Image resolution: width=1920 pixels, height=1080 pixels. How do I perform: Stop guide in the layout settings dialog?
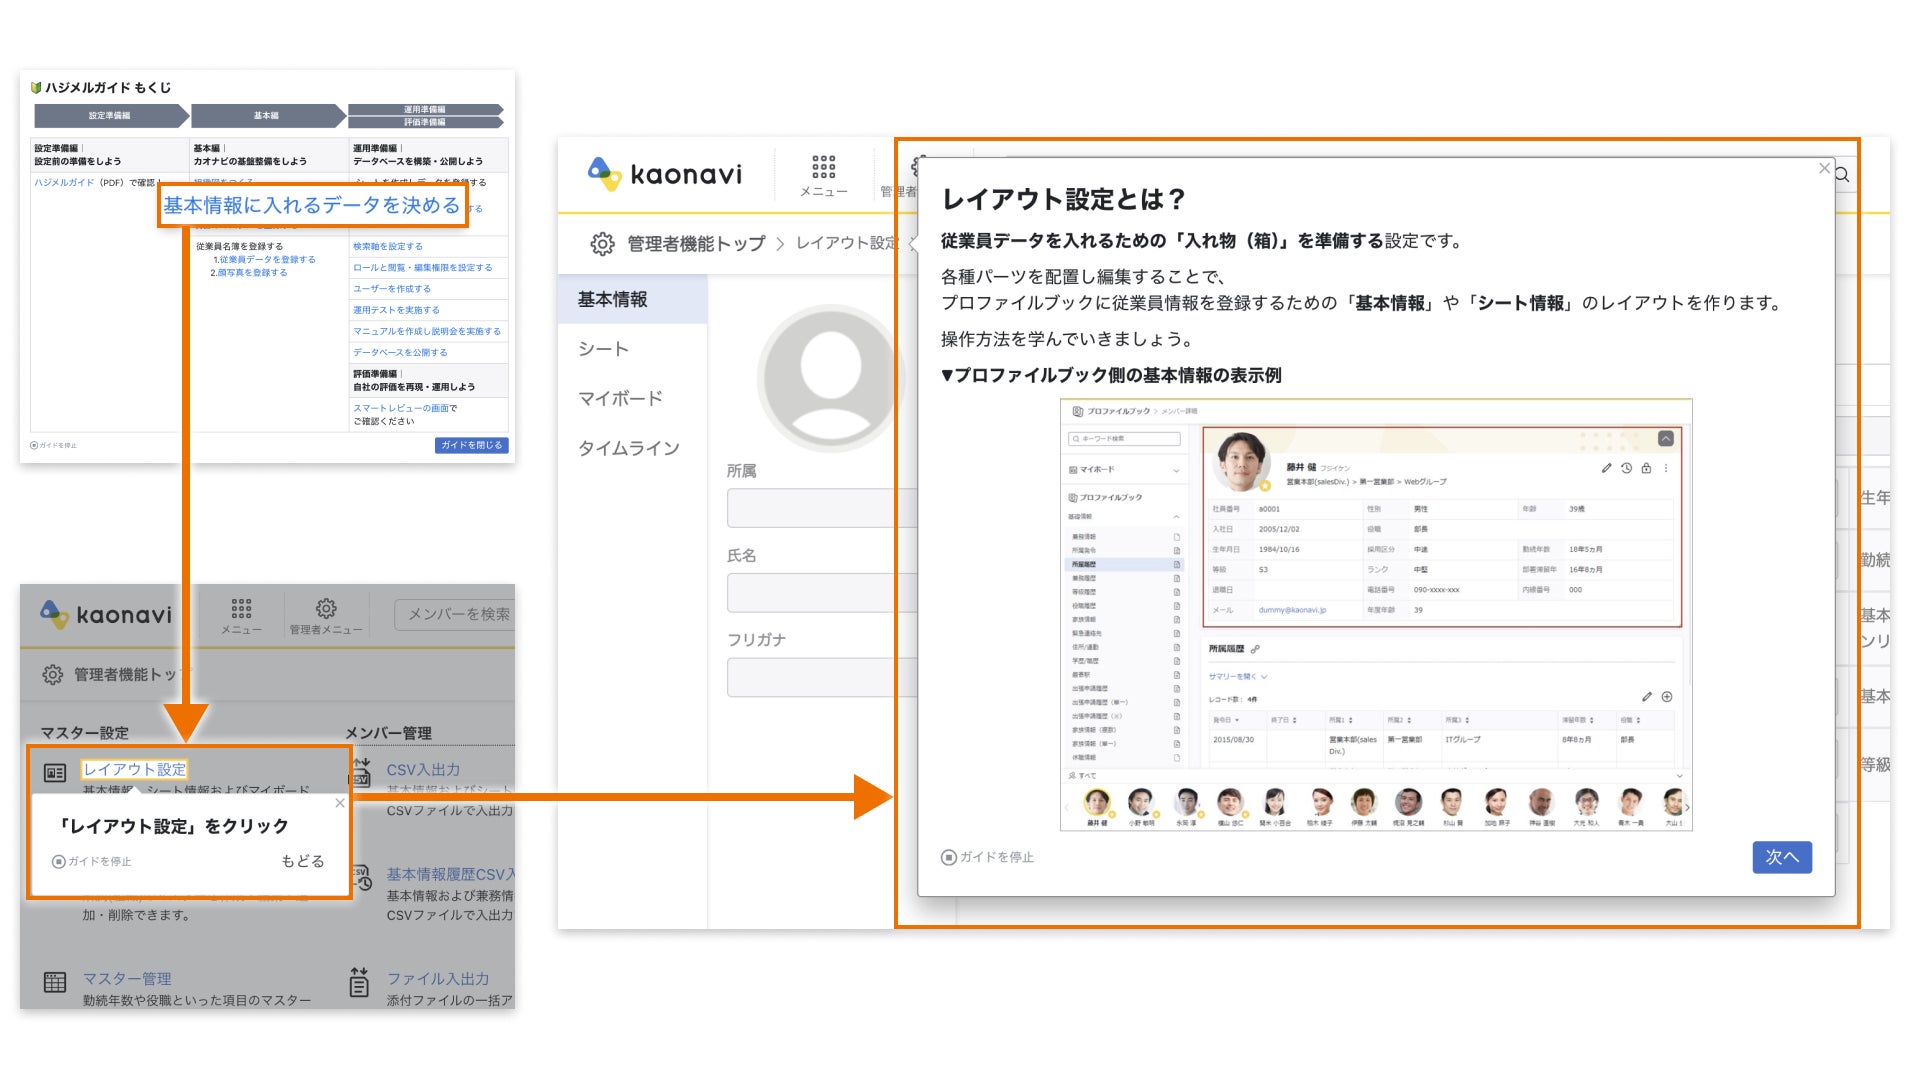988,857
